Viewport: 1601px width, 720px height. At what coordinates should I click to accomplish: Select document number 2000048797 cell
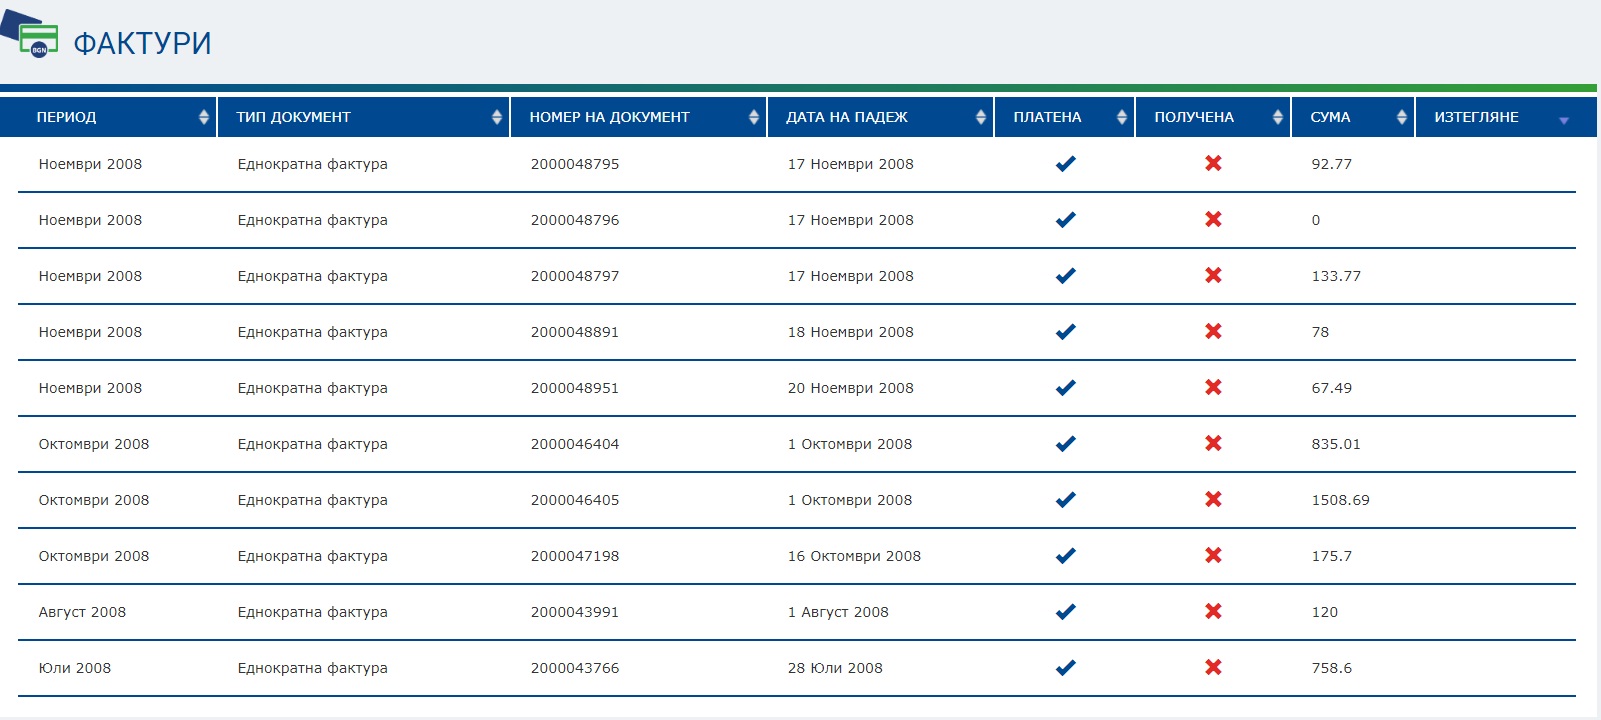tap(574, 276)
